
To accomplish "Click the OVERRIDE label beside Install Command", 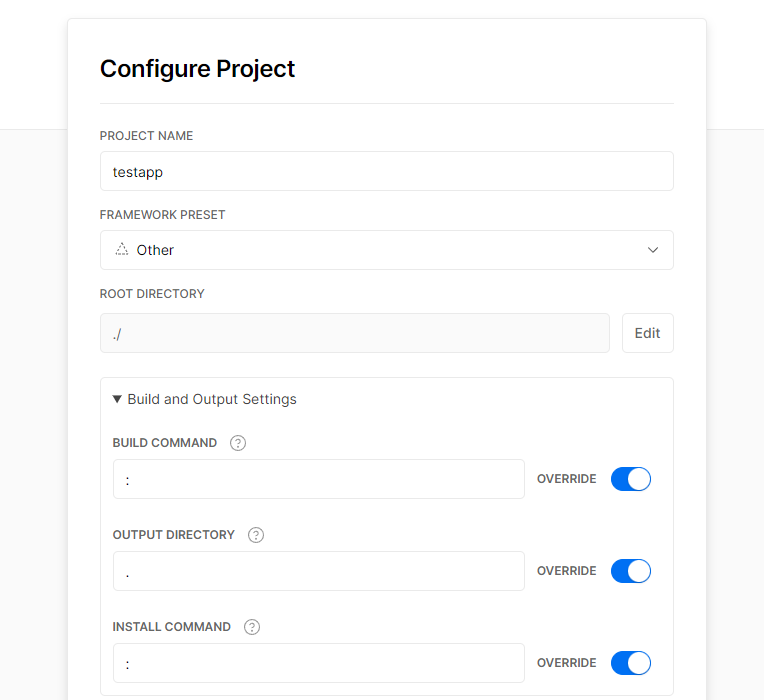I will (566, 663).
